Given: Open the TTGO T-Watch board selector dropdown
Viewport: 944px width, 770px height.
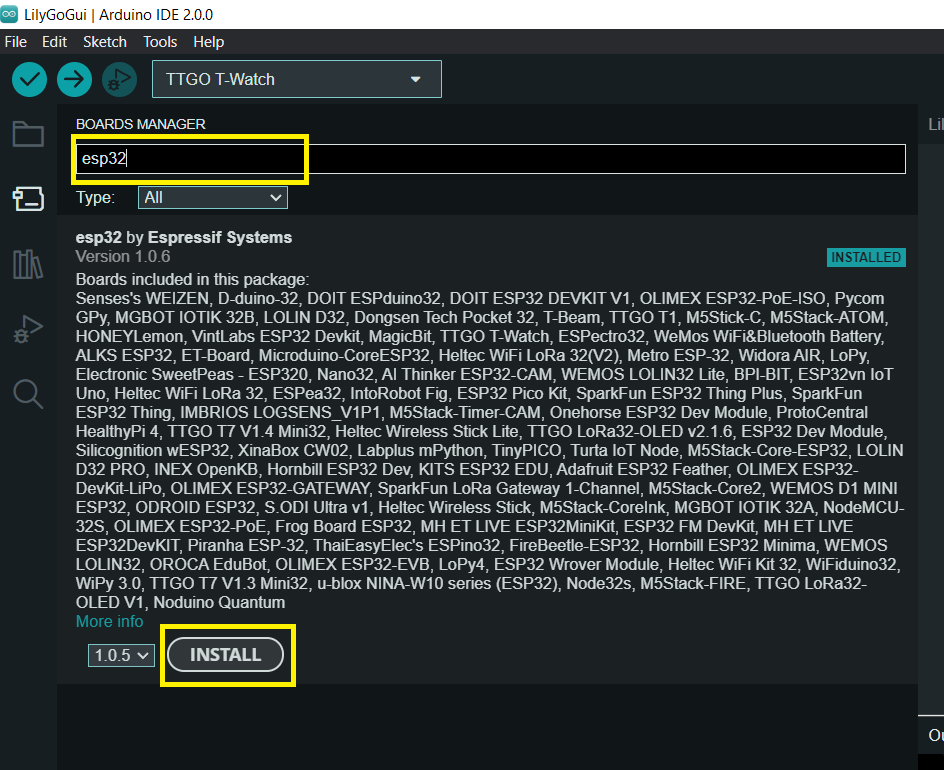Looking at the screenshot, I should point(297,79).
